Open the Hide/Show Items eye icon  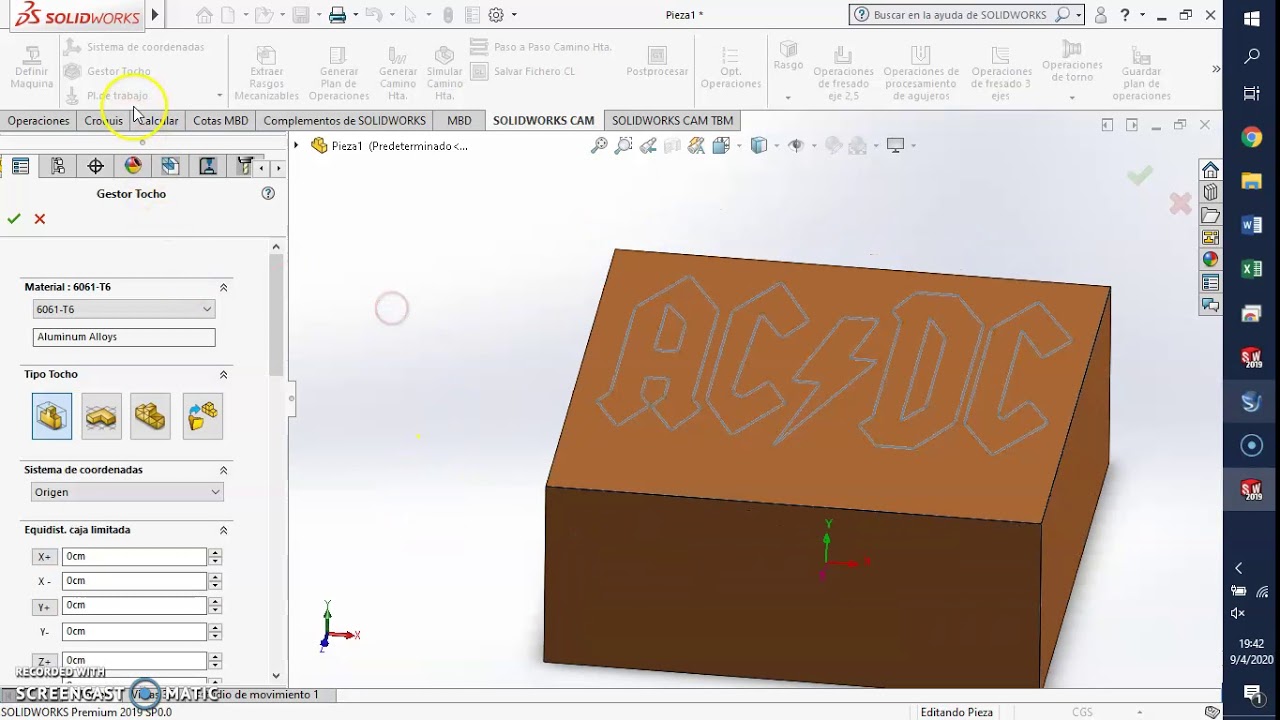point(796,146)
